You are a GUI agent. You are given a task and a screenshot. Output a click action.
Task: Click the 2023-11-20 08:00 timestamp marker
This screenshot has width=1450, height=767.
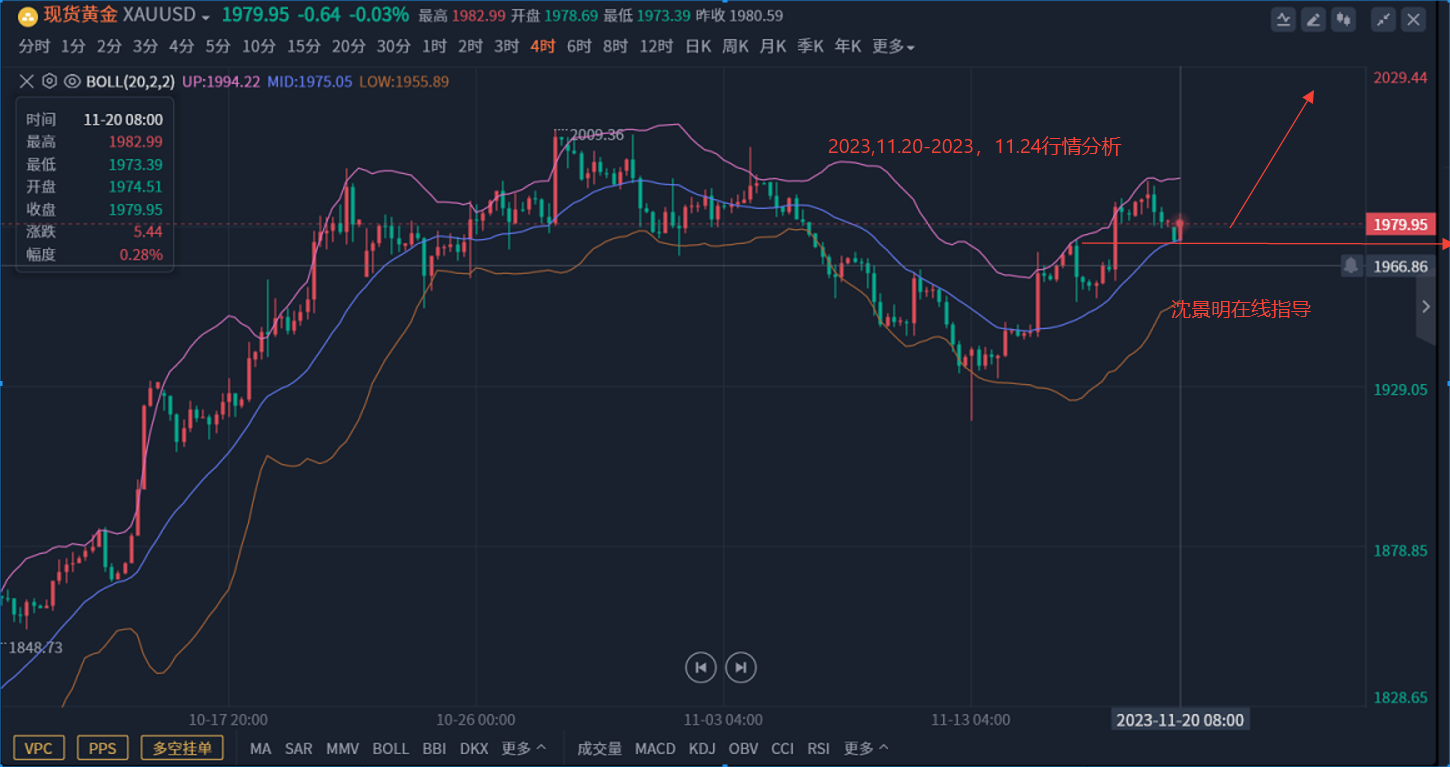[1180, 719]
